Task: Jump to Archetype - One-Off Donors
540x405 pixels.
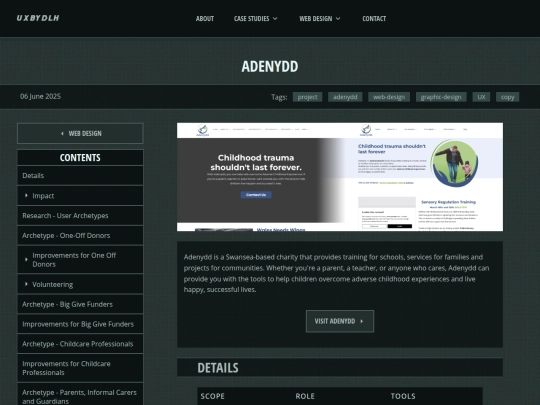Action: 80,236
